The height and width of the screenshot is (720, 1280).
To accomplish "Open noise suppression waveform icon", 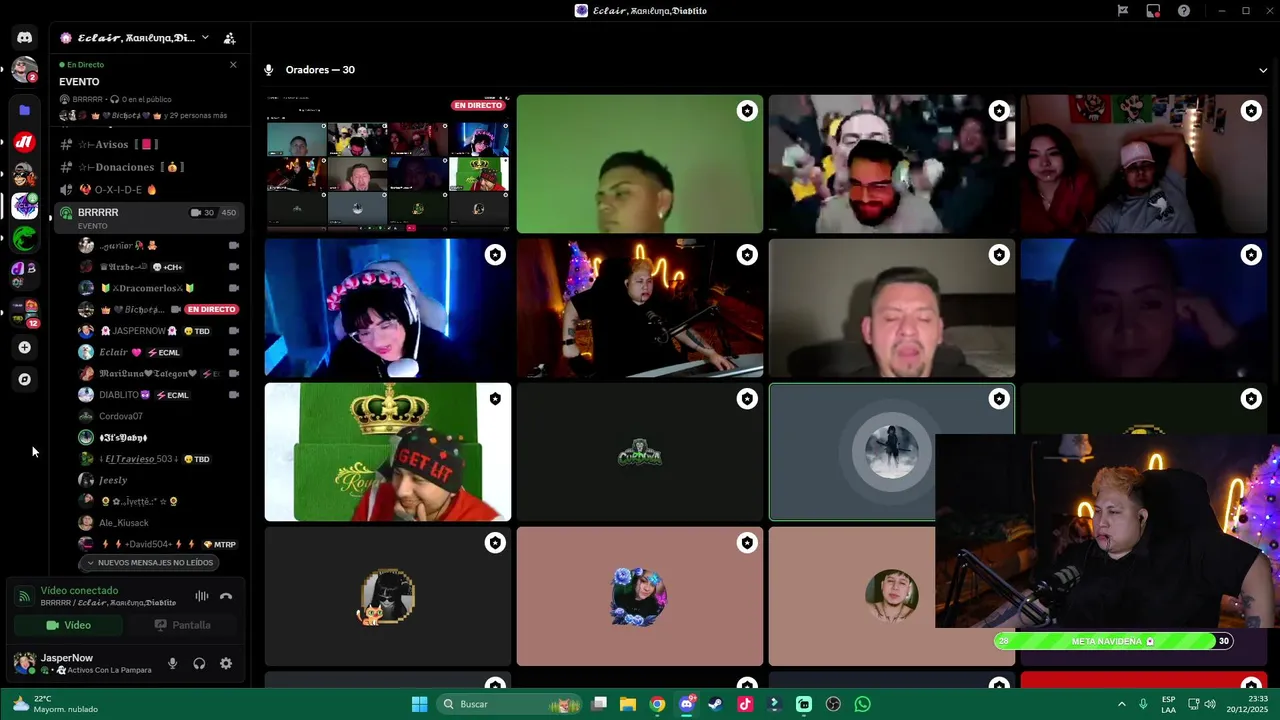I will point(202,596).
